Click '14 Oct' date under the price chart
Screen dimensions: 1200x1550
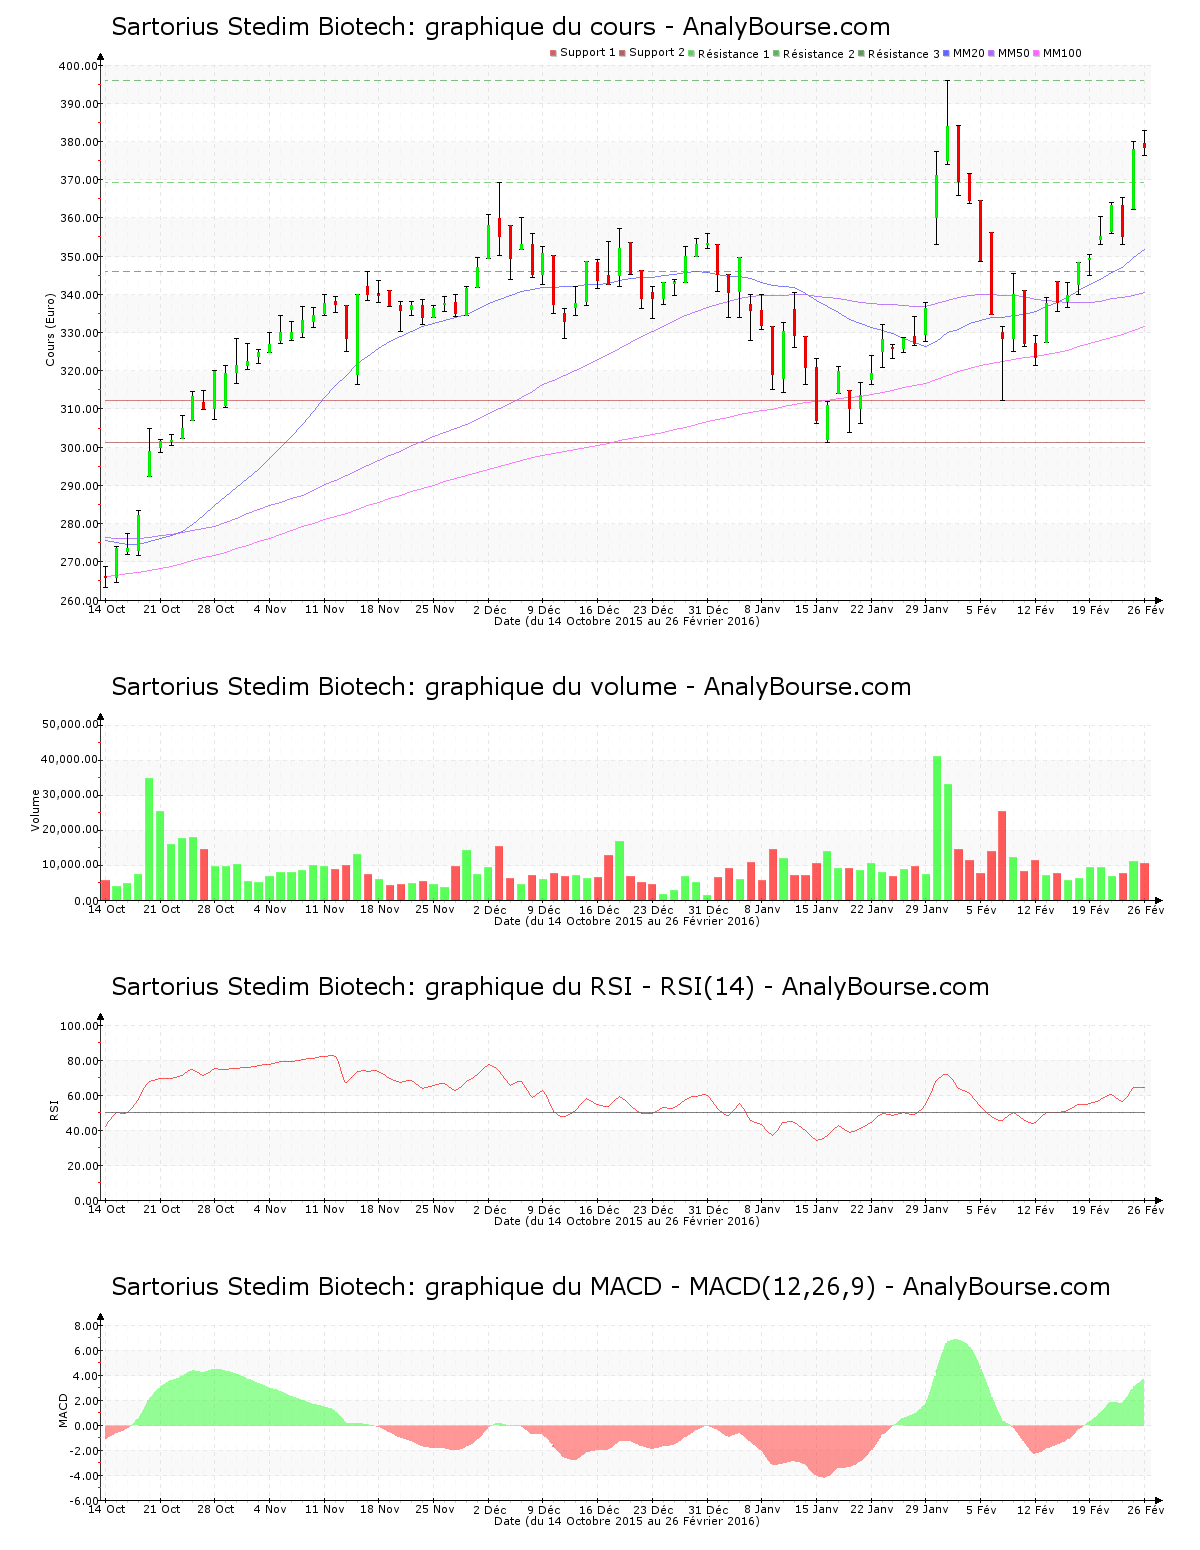point(107,609)
